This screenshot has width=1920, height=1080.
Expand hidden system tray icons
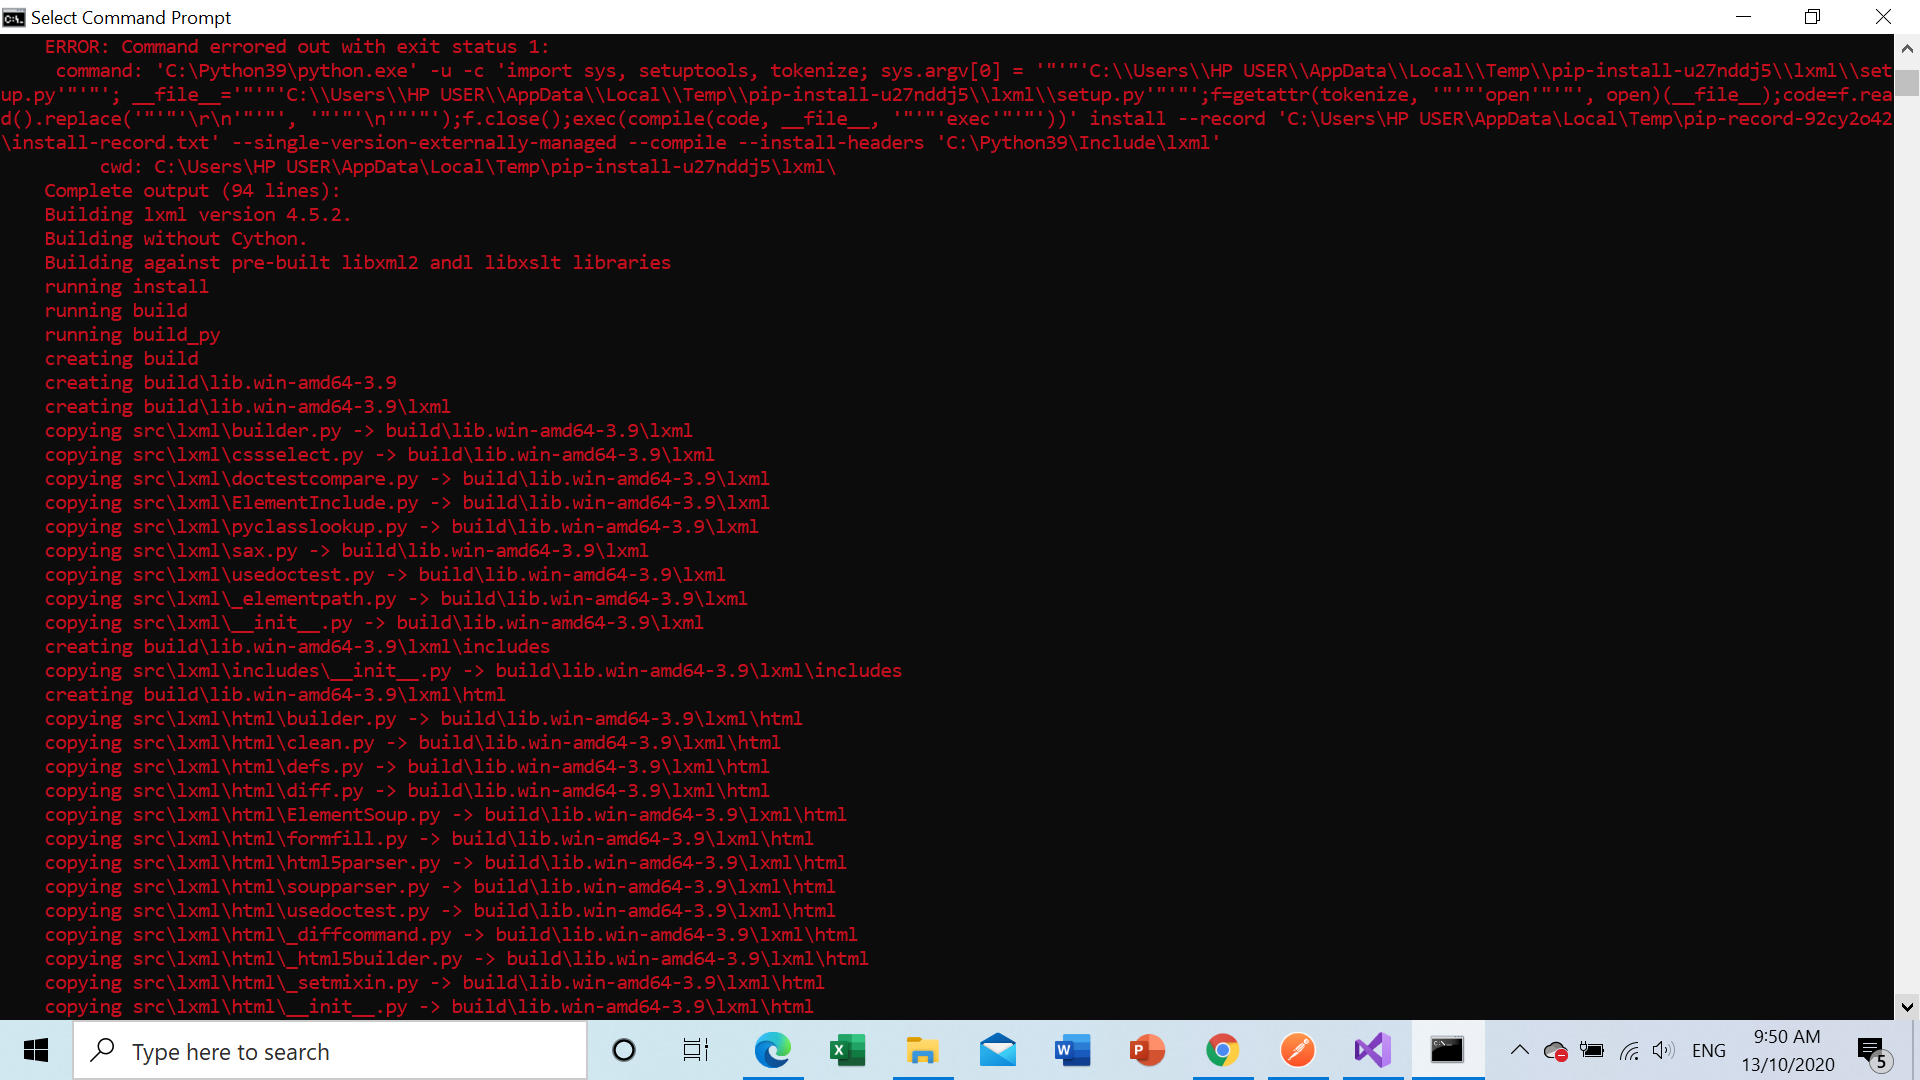tap(1519, 1050)
